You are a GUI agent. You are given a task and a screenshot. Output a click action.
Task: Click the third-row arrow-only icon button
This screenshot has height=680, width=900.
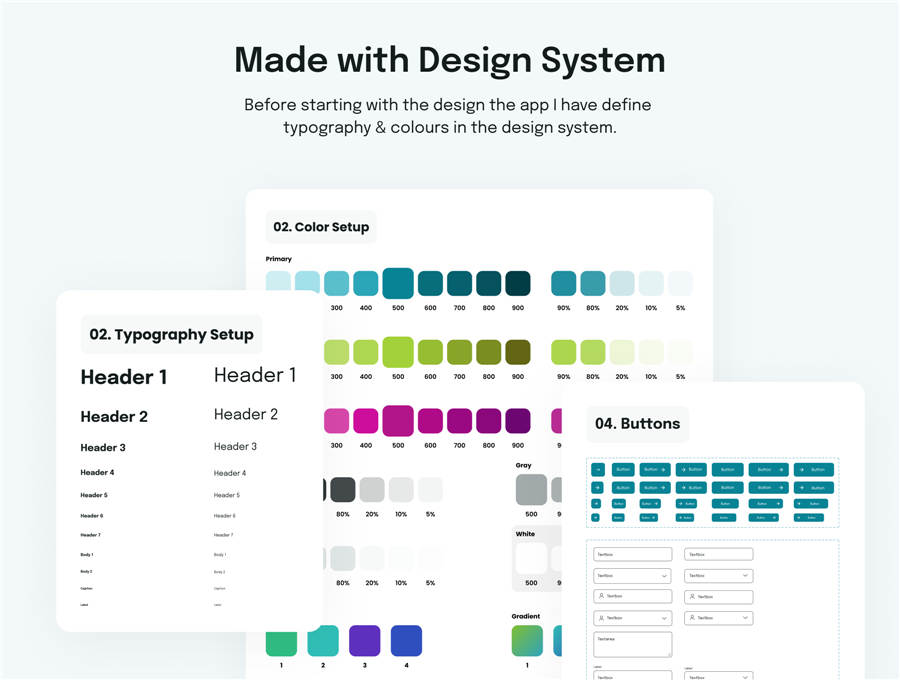597,504
